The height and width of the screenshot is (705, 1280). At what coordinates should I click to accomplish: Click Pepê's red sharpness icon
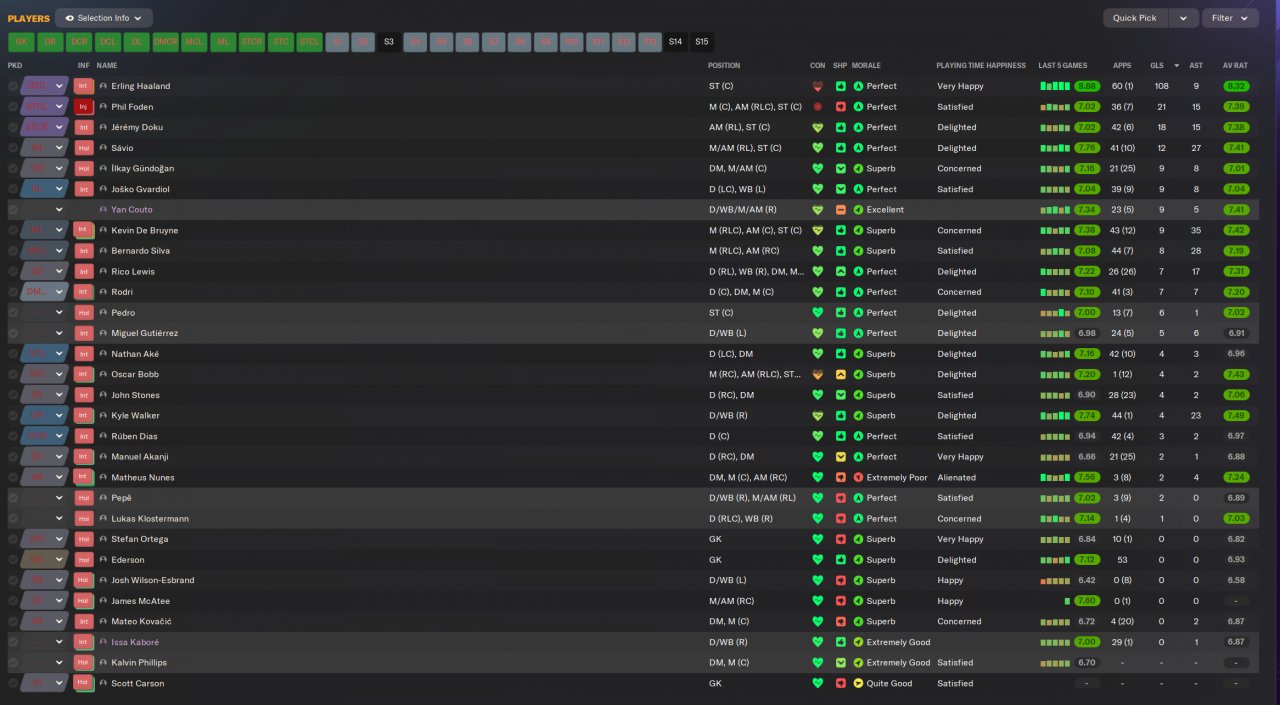coord(841,498)
